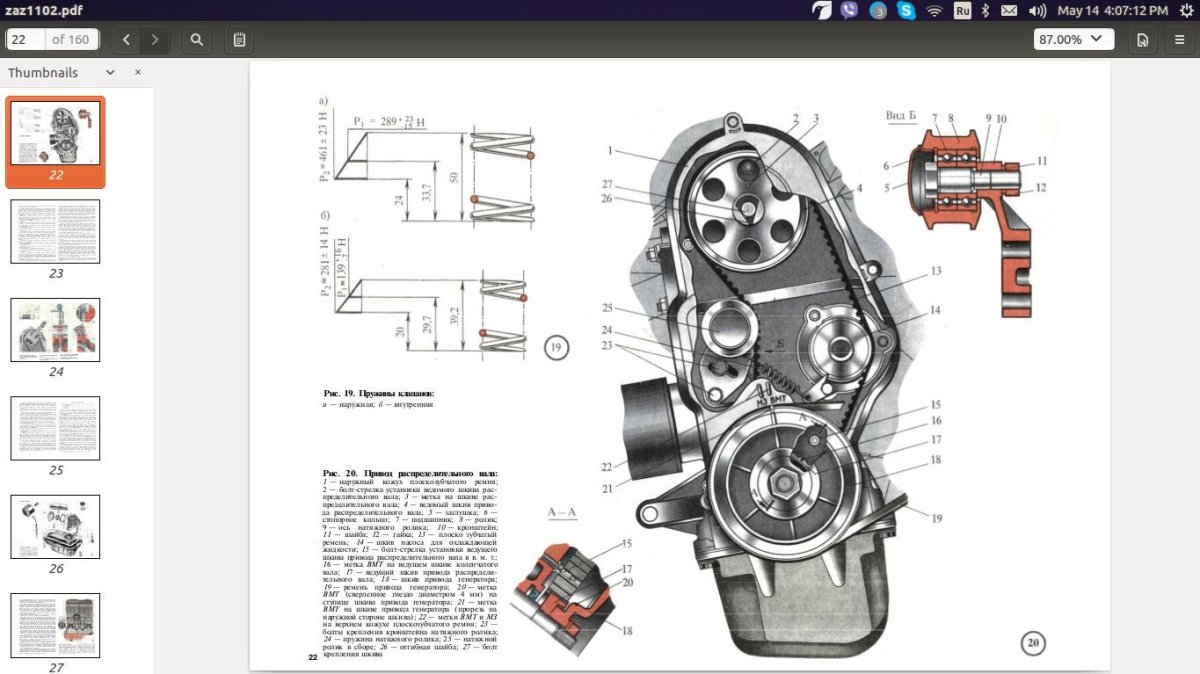Image resolution: width=1200 pixels, height=674 pixels.
Task: Open the hamburger menu
Action: point(1179,40)
